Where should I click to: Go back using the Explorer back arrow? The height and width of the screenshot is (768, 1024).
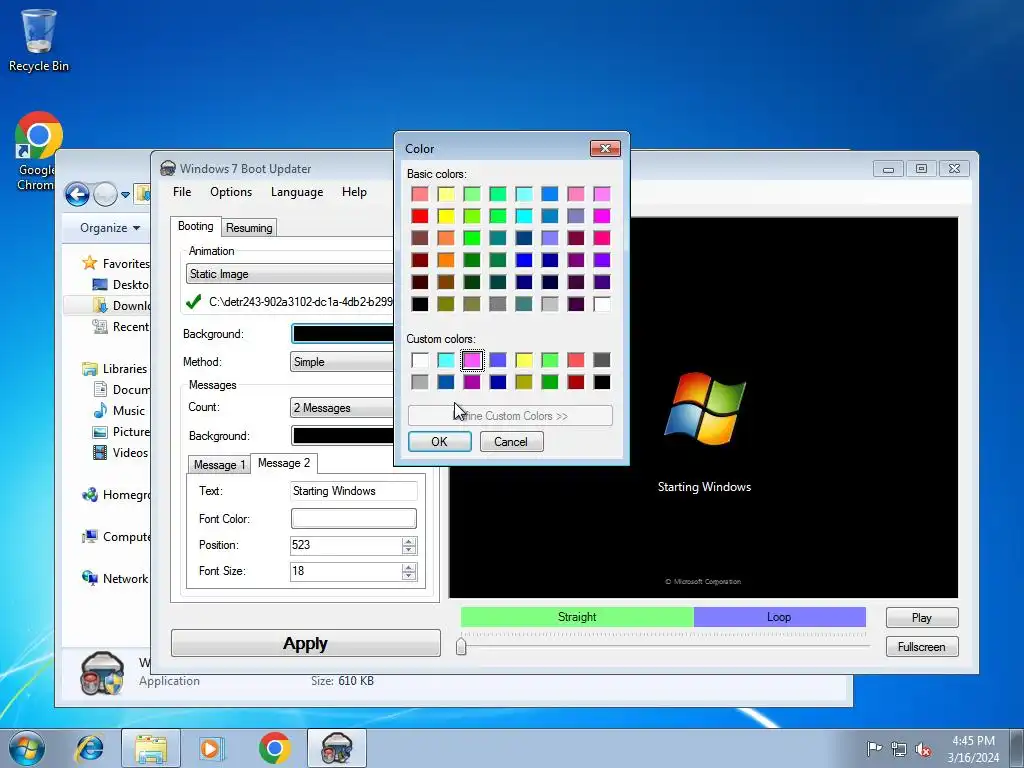77,194
